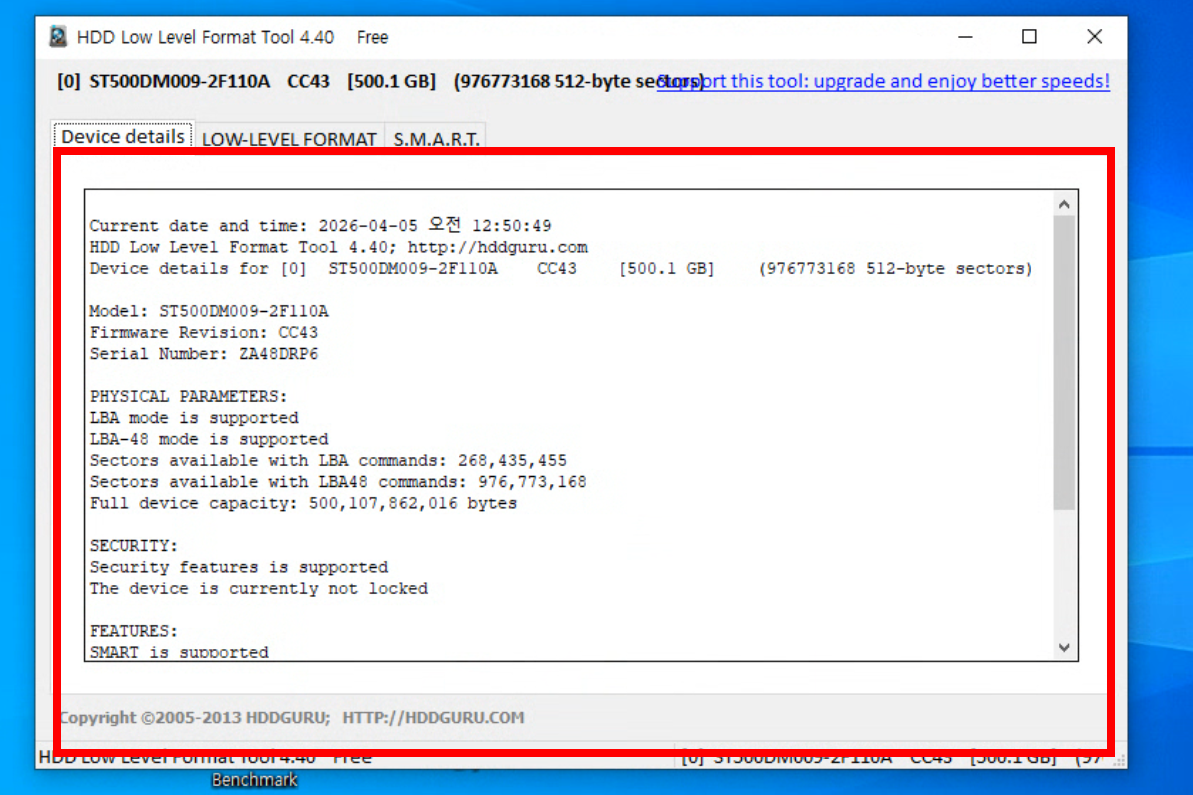Follow the upgrade and enjoy better speeds link
This screenshot has height=795, width=1193.
click(x=883, y=81)
